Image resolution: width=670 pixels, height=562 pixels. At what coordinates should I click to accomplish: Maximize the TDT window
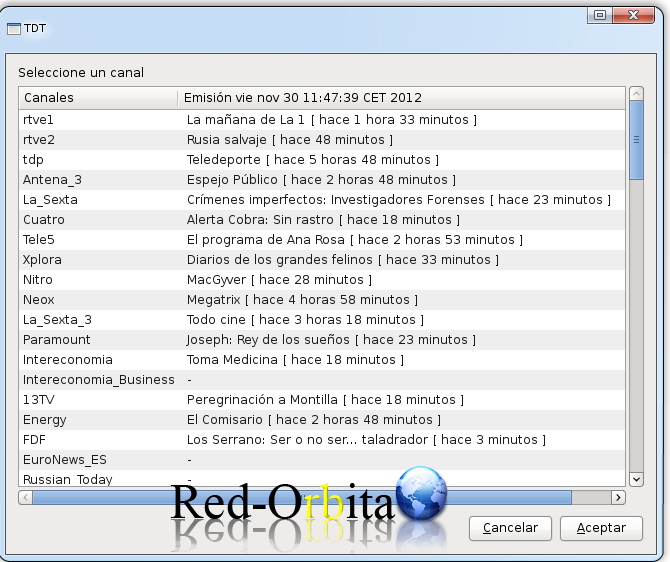tap(600, 15)
